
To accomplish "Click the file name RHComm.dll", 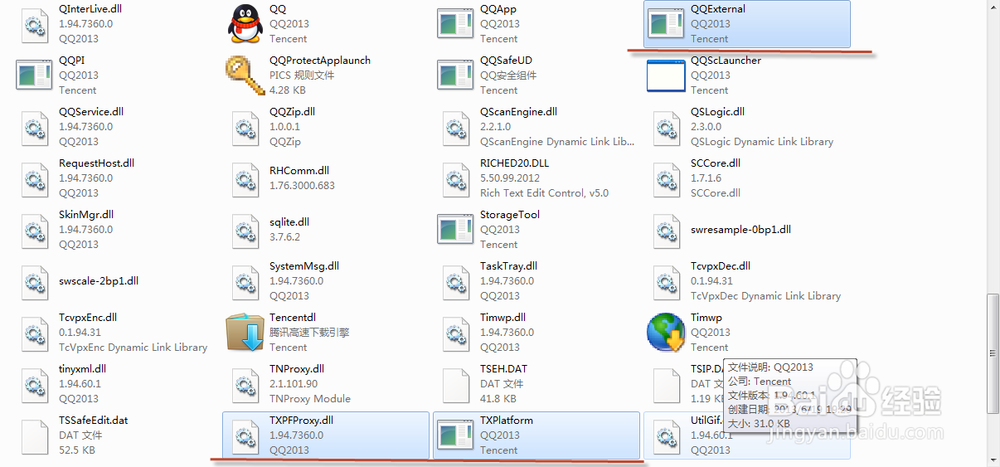I will [x=299, y=170].
